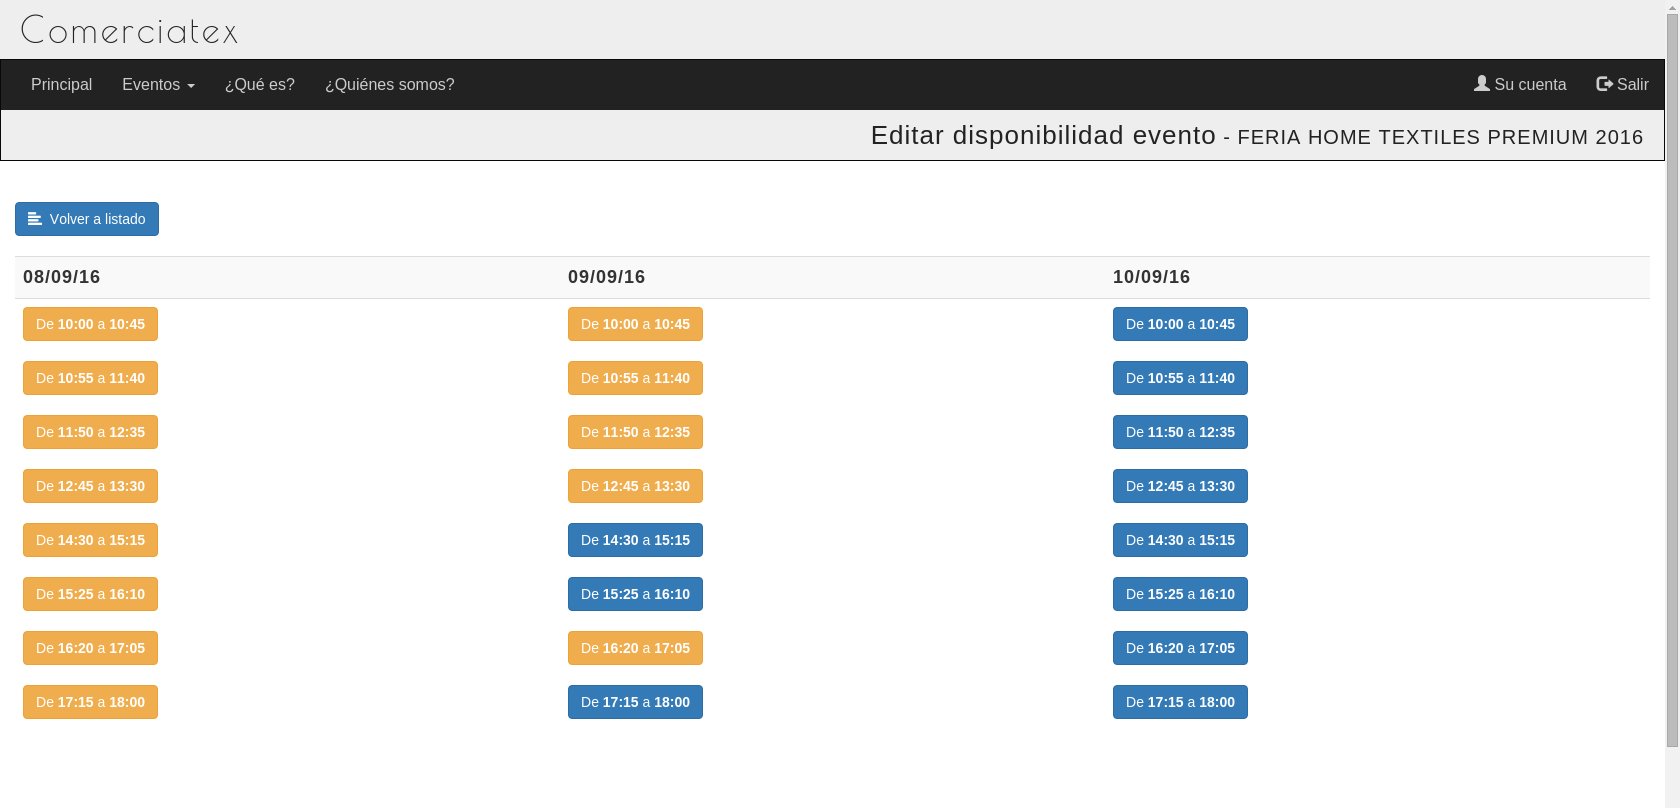Screen dimensions: 1680x808
Task: Toggle 09/09/16 slot 10:55 to 11:40
Action: pyautogui.click(x=635, y=378)
